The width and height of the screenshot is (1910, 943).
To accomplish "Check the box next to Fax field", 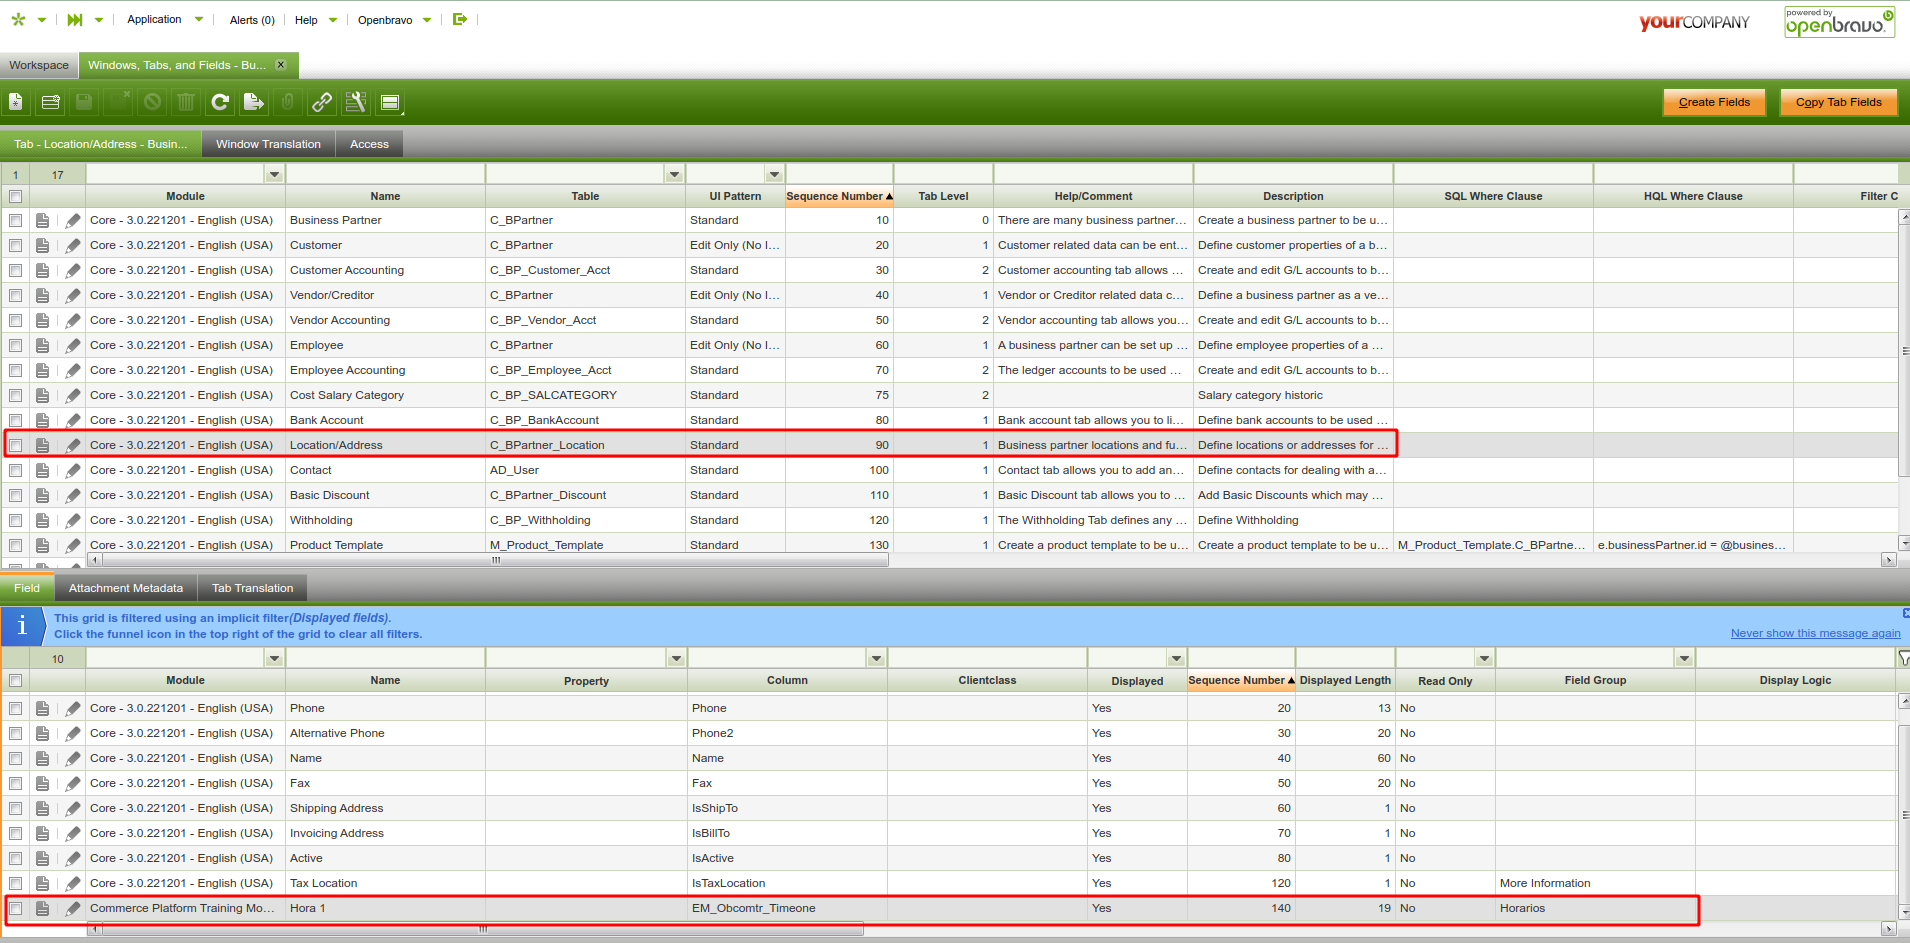I will pyautogui.click(x=16, y=783).
